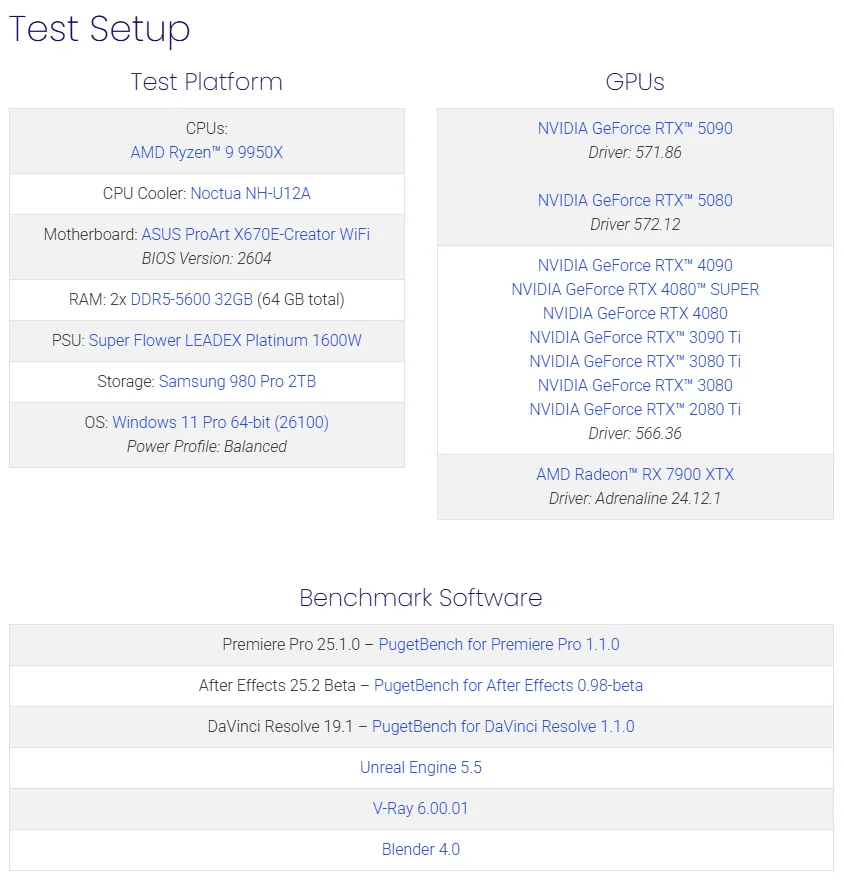
Task: Open the AMD Ryzen 9 9950X link
Action: [207, 153]
